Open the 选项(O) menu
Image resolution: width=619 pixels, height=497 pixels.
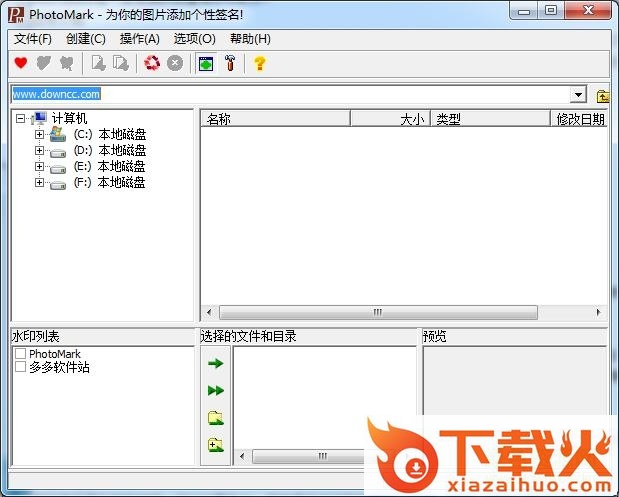[195, 39]
